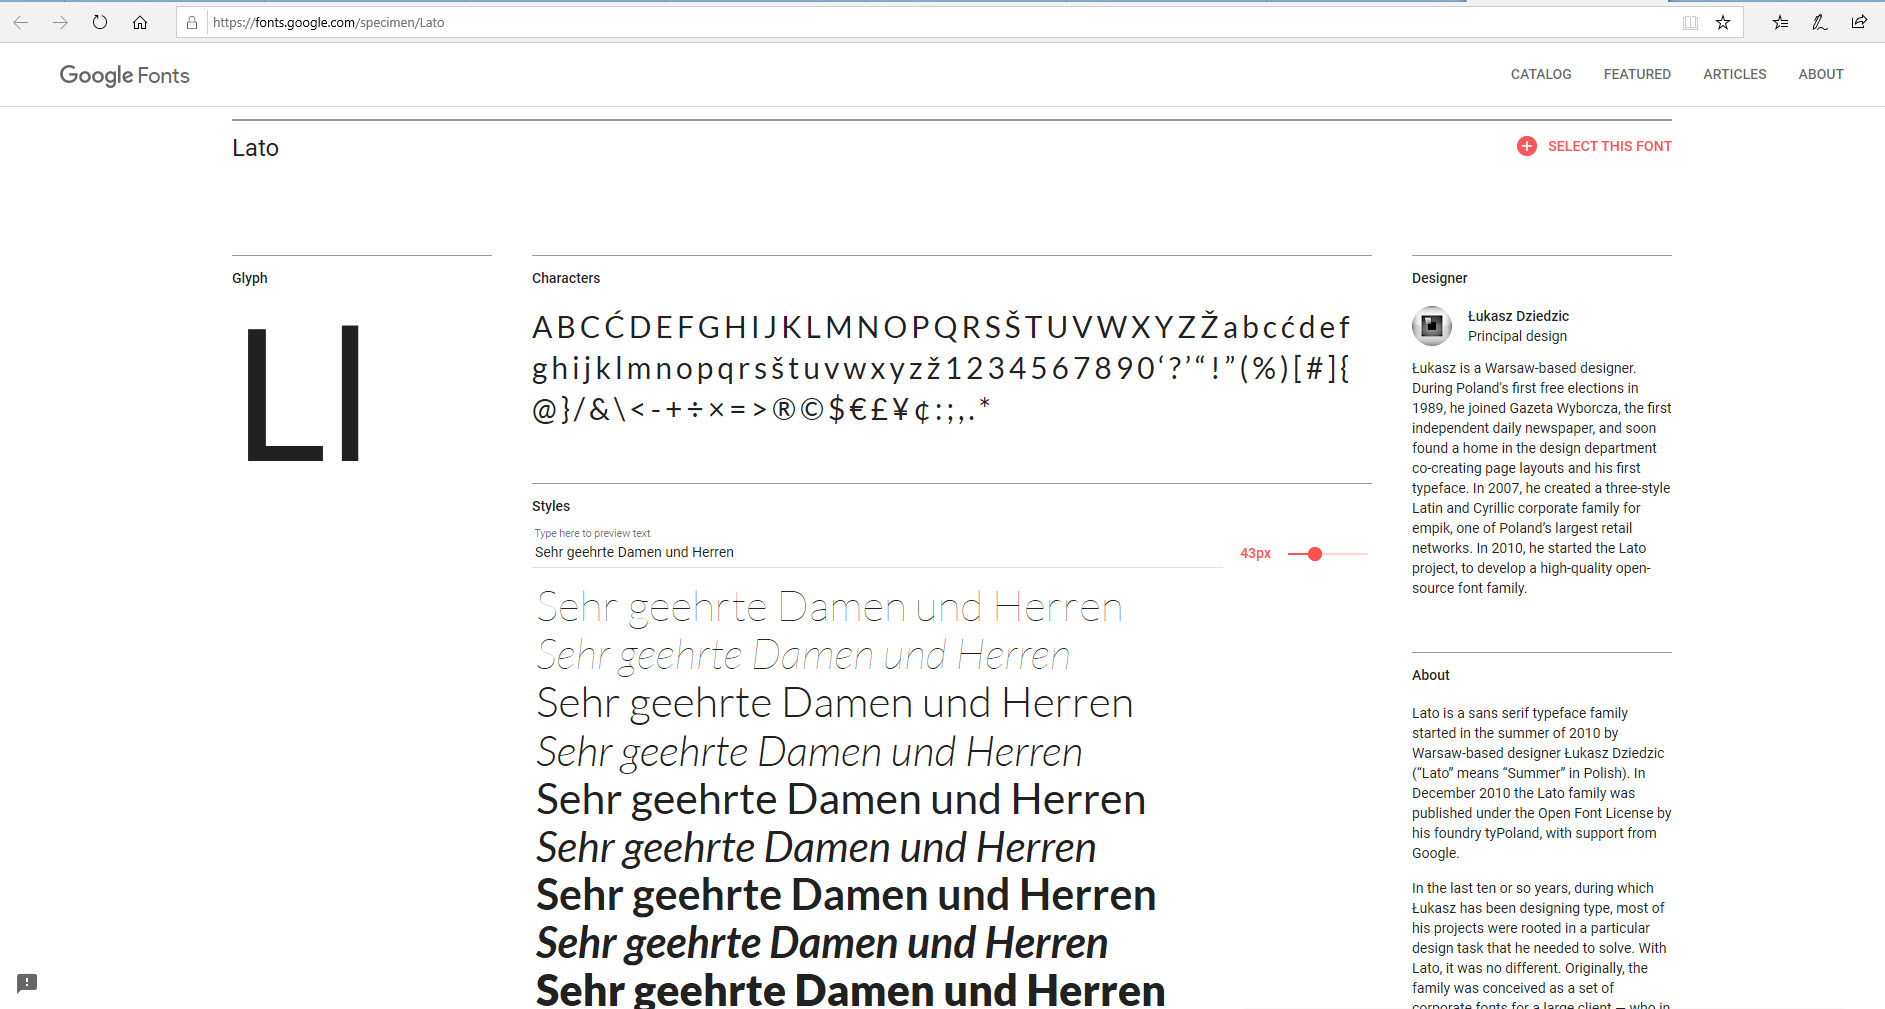
Task: Click the About section heading
Action: click(x=1430, y=675)
